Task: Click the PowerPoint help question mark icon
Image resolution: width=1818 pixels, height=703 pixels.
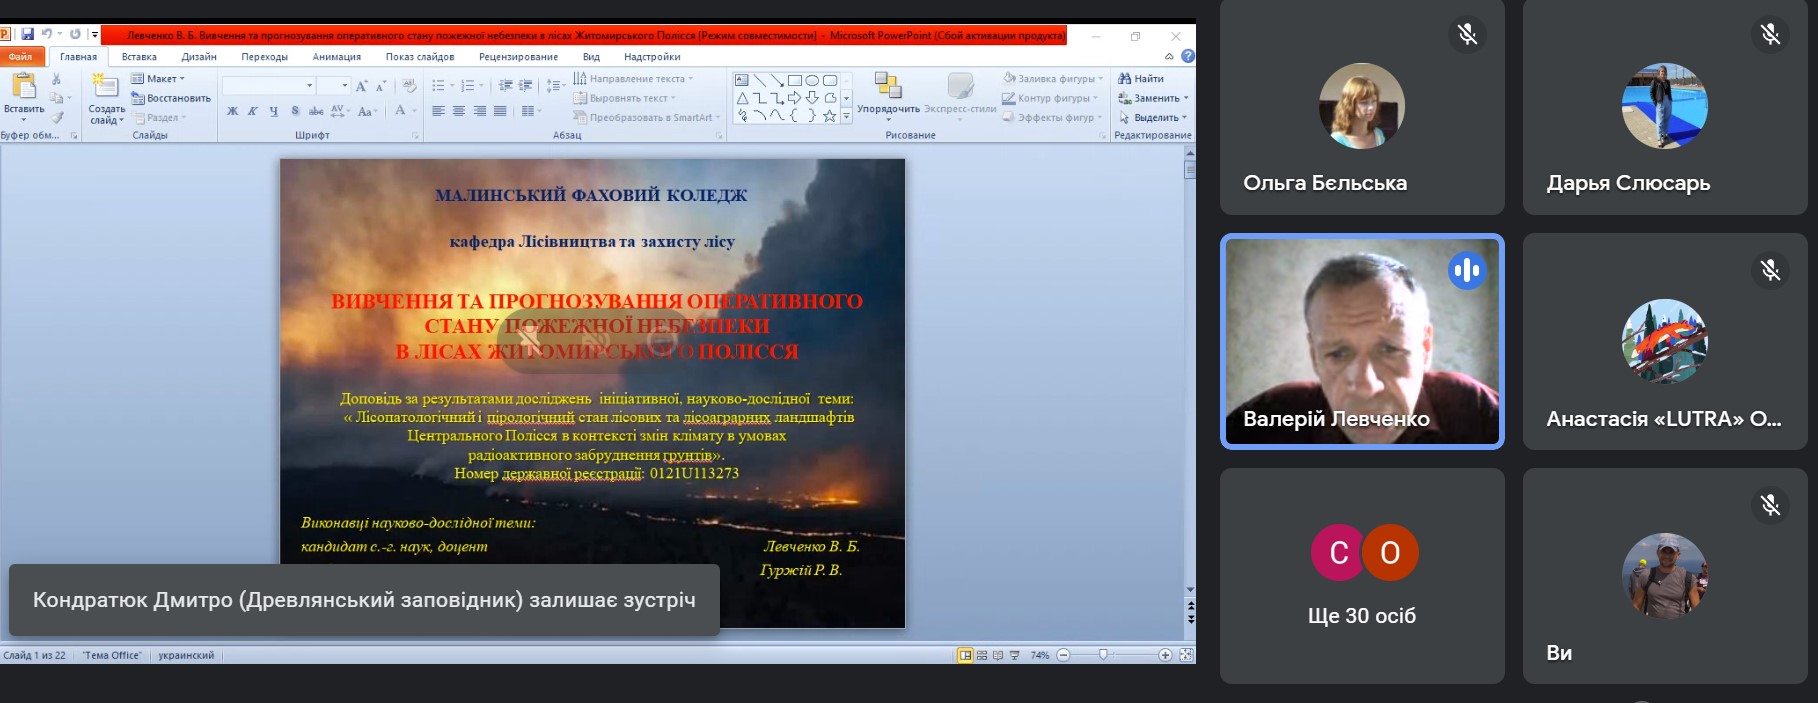Action: 1187,56
